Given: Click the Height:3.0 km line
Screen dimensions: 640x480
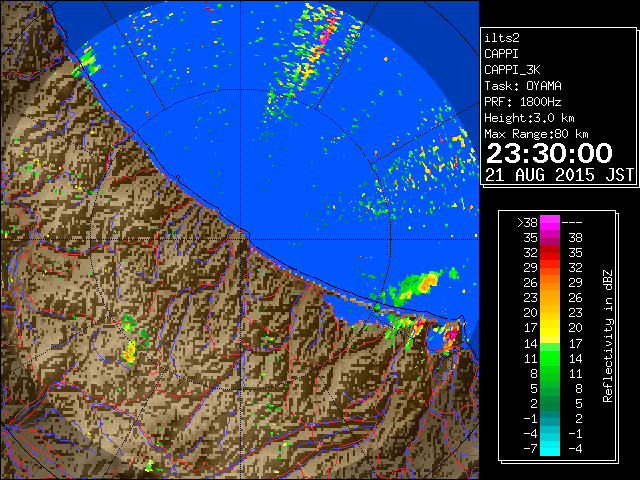Looking at the screenshot, I should 529,118.
